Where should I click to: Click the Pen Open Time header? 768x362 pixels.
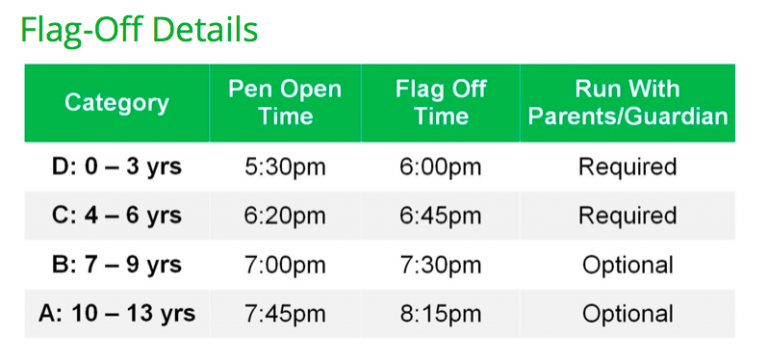(285, 103)
